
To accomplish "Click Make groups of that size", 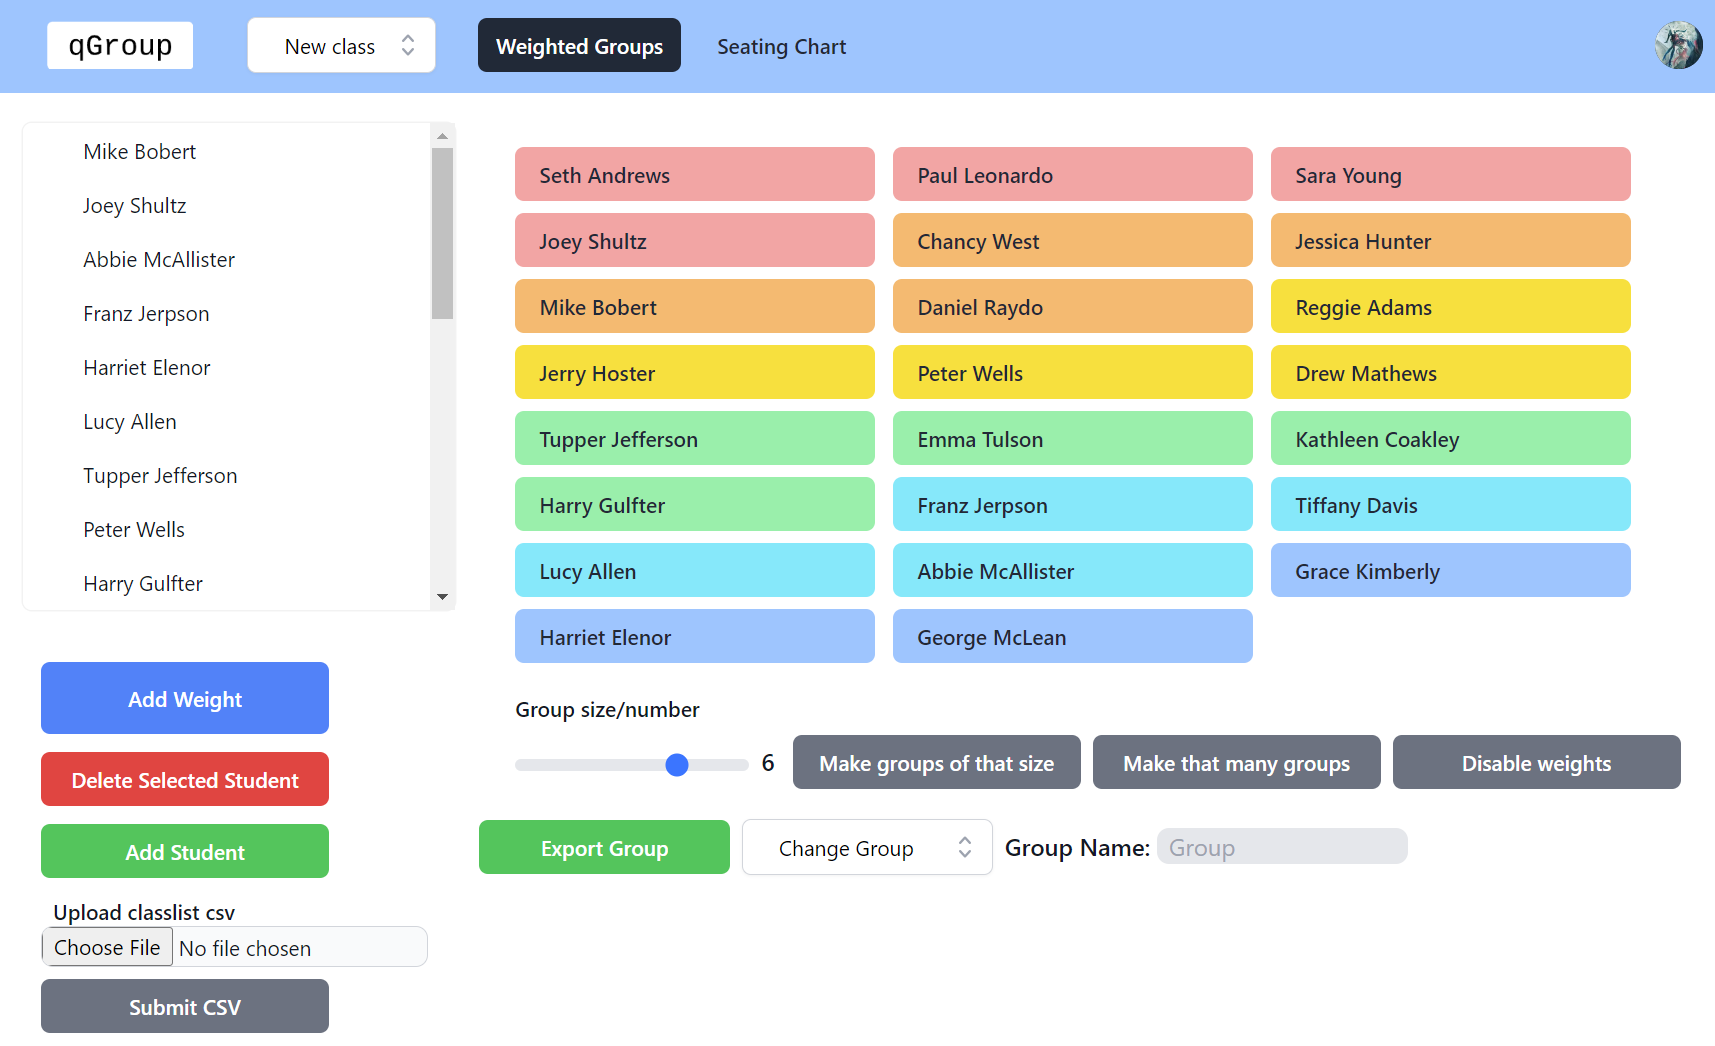I will coord(936,763).
